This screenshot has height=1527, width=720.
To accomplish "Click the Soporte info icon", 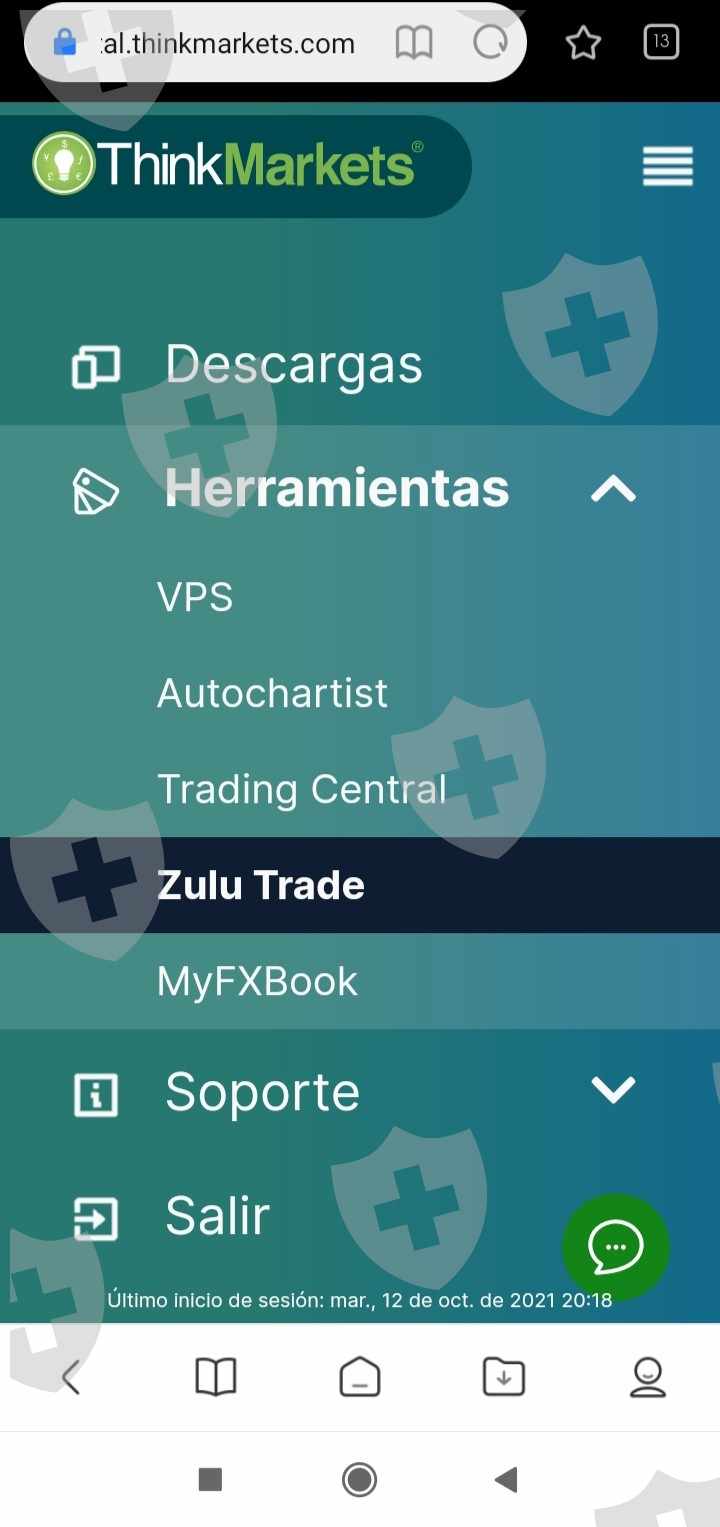I will 96,1095.
